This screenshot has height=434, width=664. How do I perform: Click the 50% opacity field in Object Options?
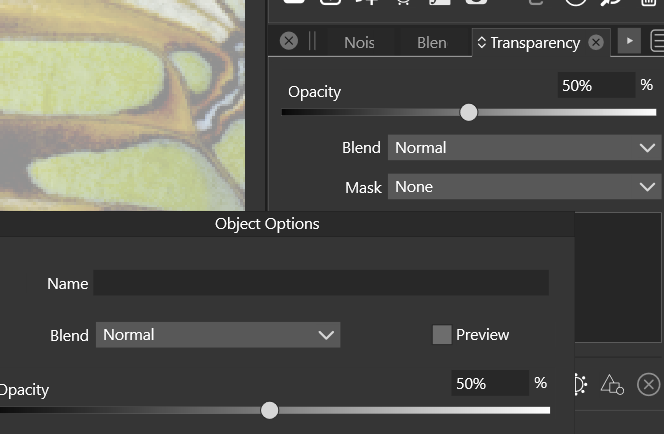click(488, 383)
